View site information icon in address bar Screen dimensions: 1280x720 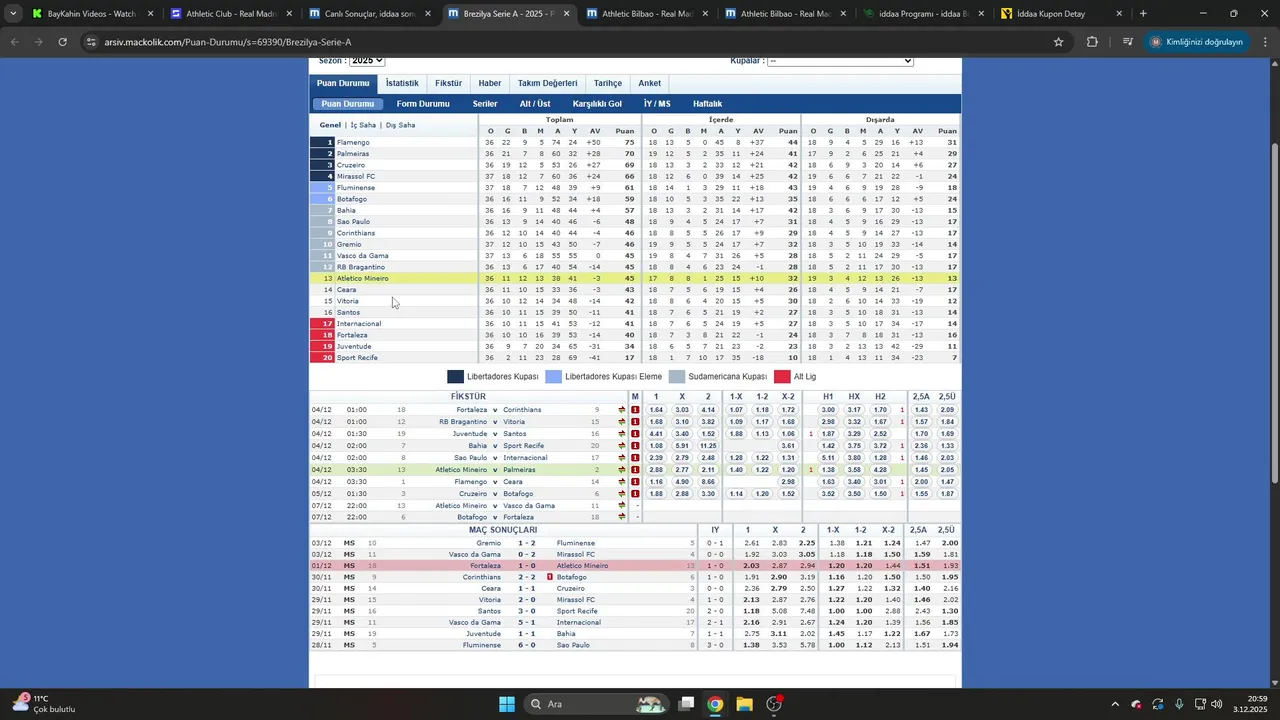coord(91,42)
